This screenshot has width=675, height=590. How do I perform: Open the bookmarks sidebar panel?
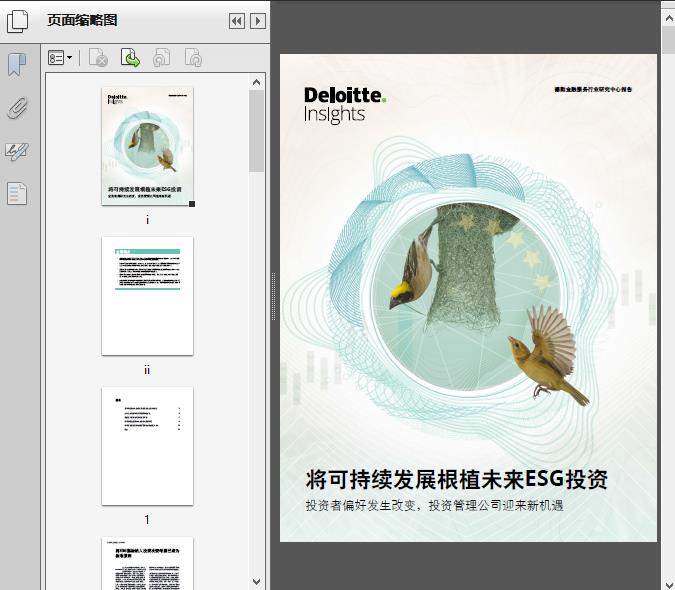pos(17,65)
